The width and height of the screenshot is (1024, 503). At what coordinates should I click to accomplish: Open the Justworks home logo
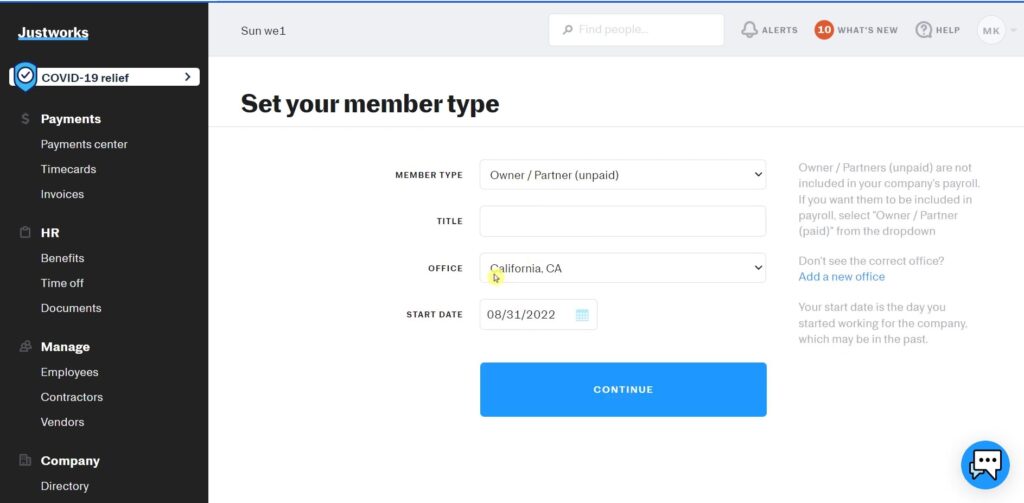pos(53,33)
